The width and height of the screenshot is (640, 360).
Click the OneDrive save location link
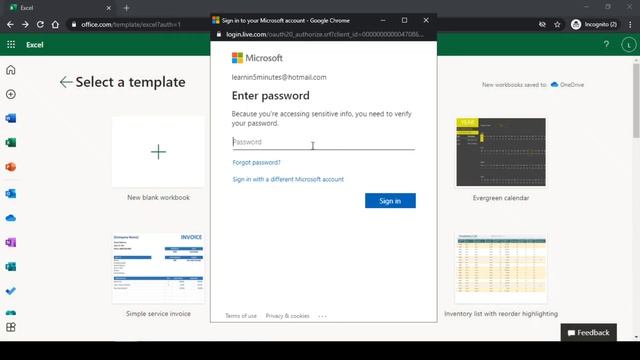pyautogui.click(x=567, y=84)
